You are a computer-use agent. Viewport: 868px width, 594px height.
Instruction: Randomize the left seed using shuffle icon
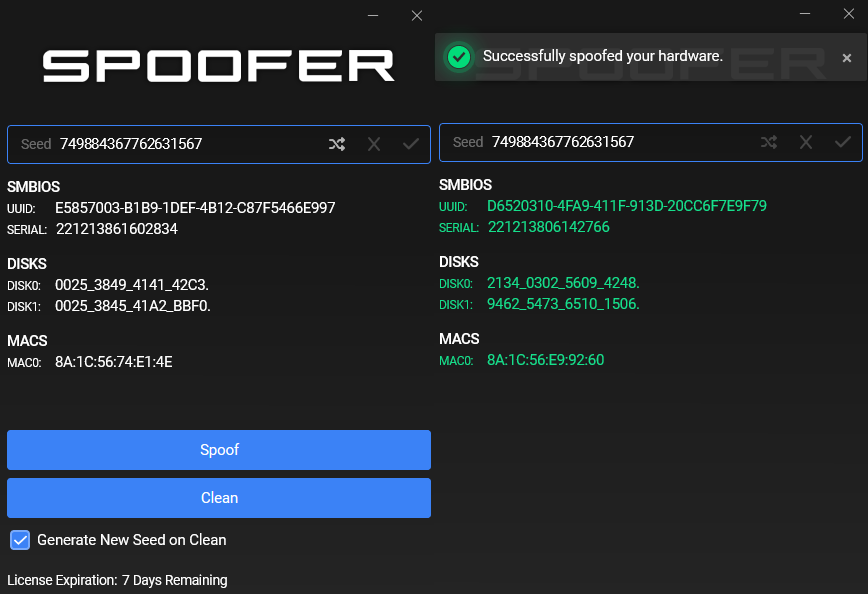pos(337,143)
